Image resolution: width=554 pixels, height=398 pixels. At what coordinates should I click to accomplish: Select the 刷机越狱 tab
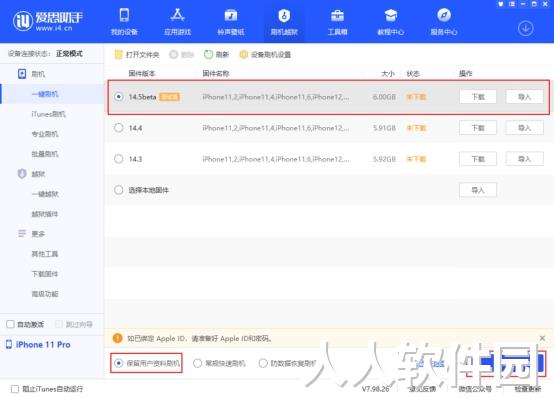click(284, 22)
